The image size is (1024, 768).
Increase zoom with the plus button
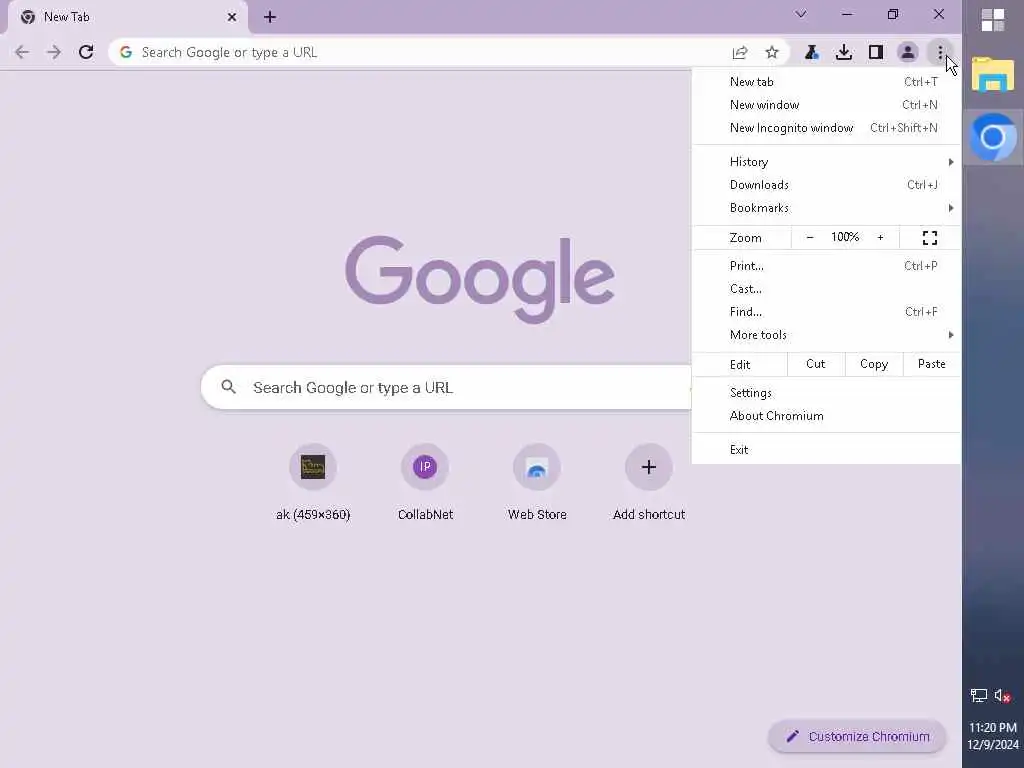coord(880,238)
